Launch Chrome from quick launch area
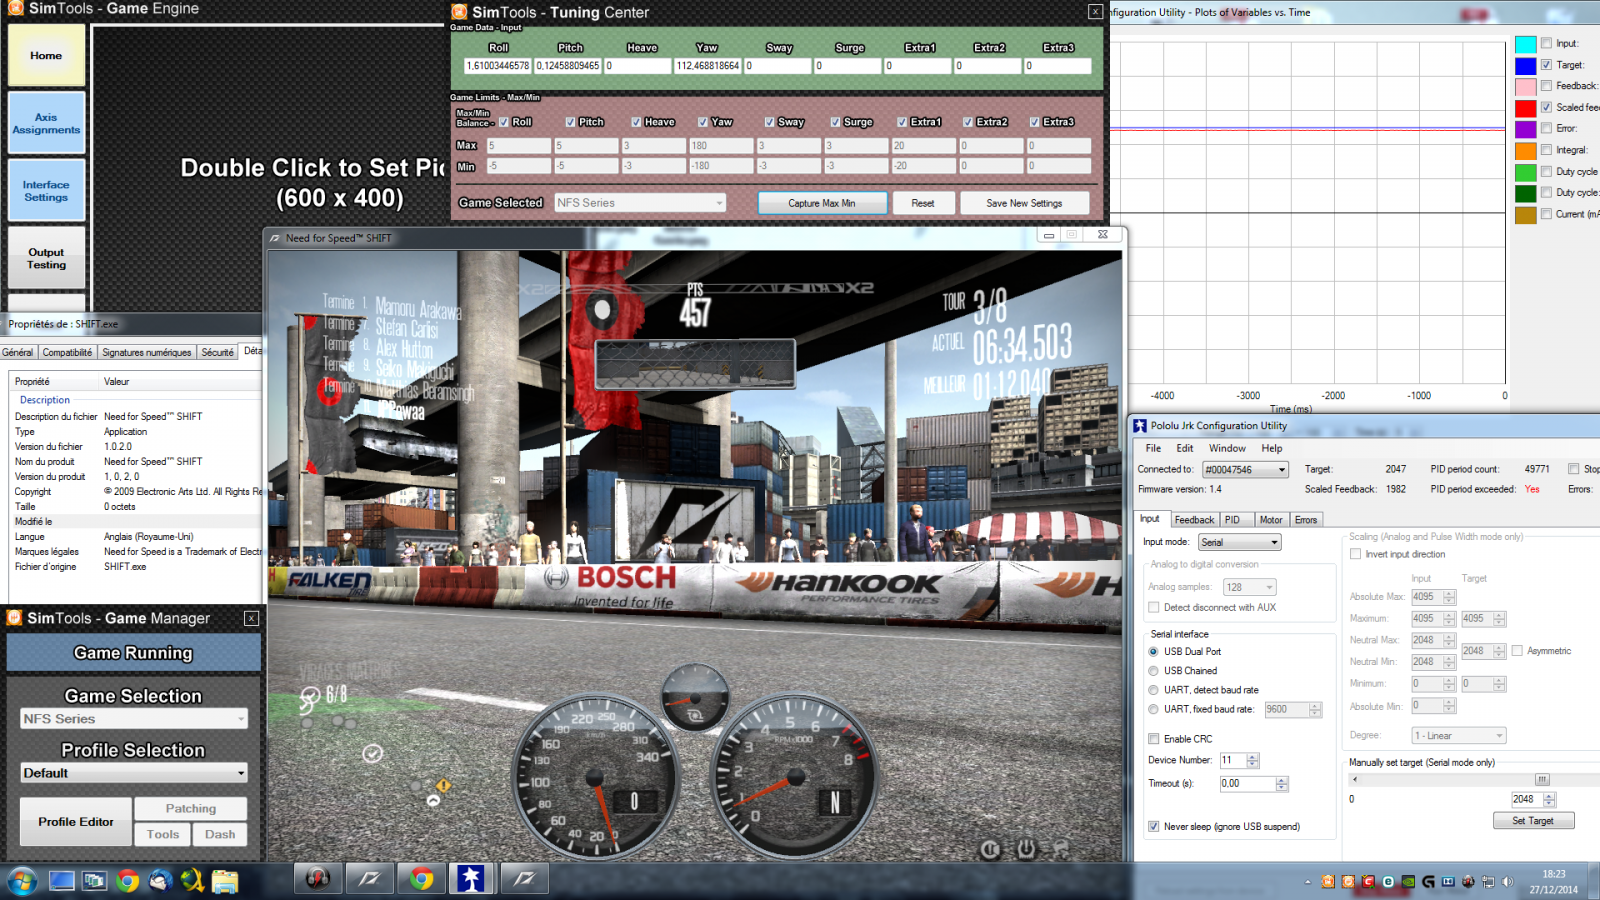The image size is (1600, 900). [127, 881]
